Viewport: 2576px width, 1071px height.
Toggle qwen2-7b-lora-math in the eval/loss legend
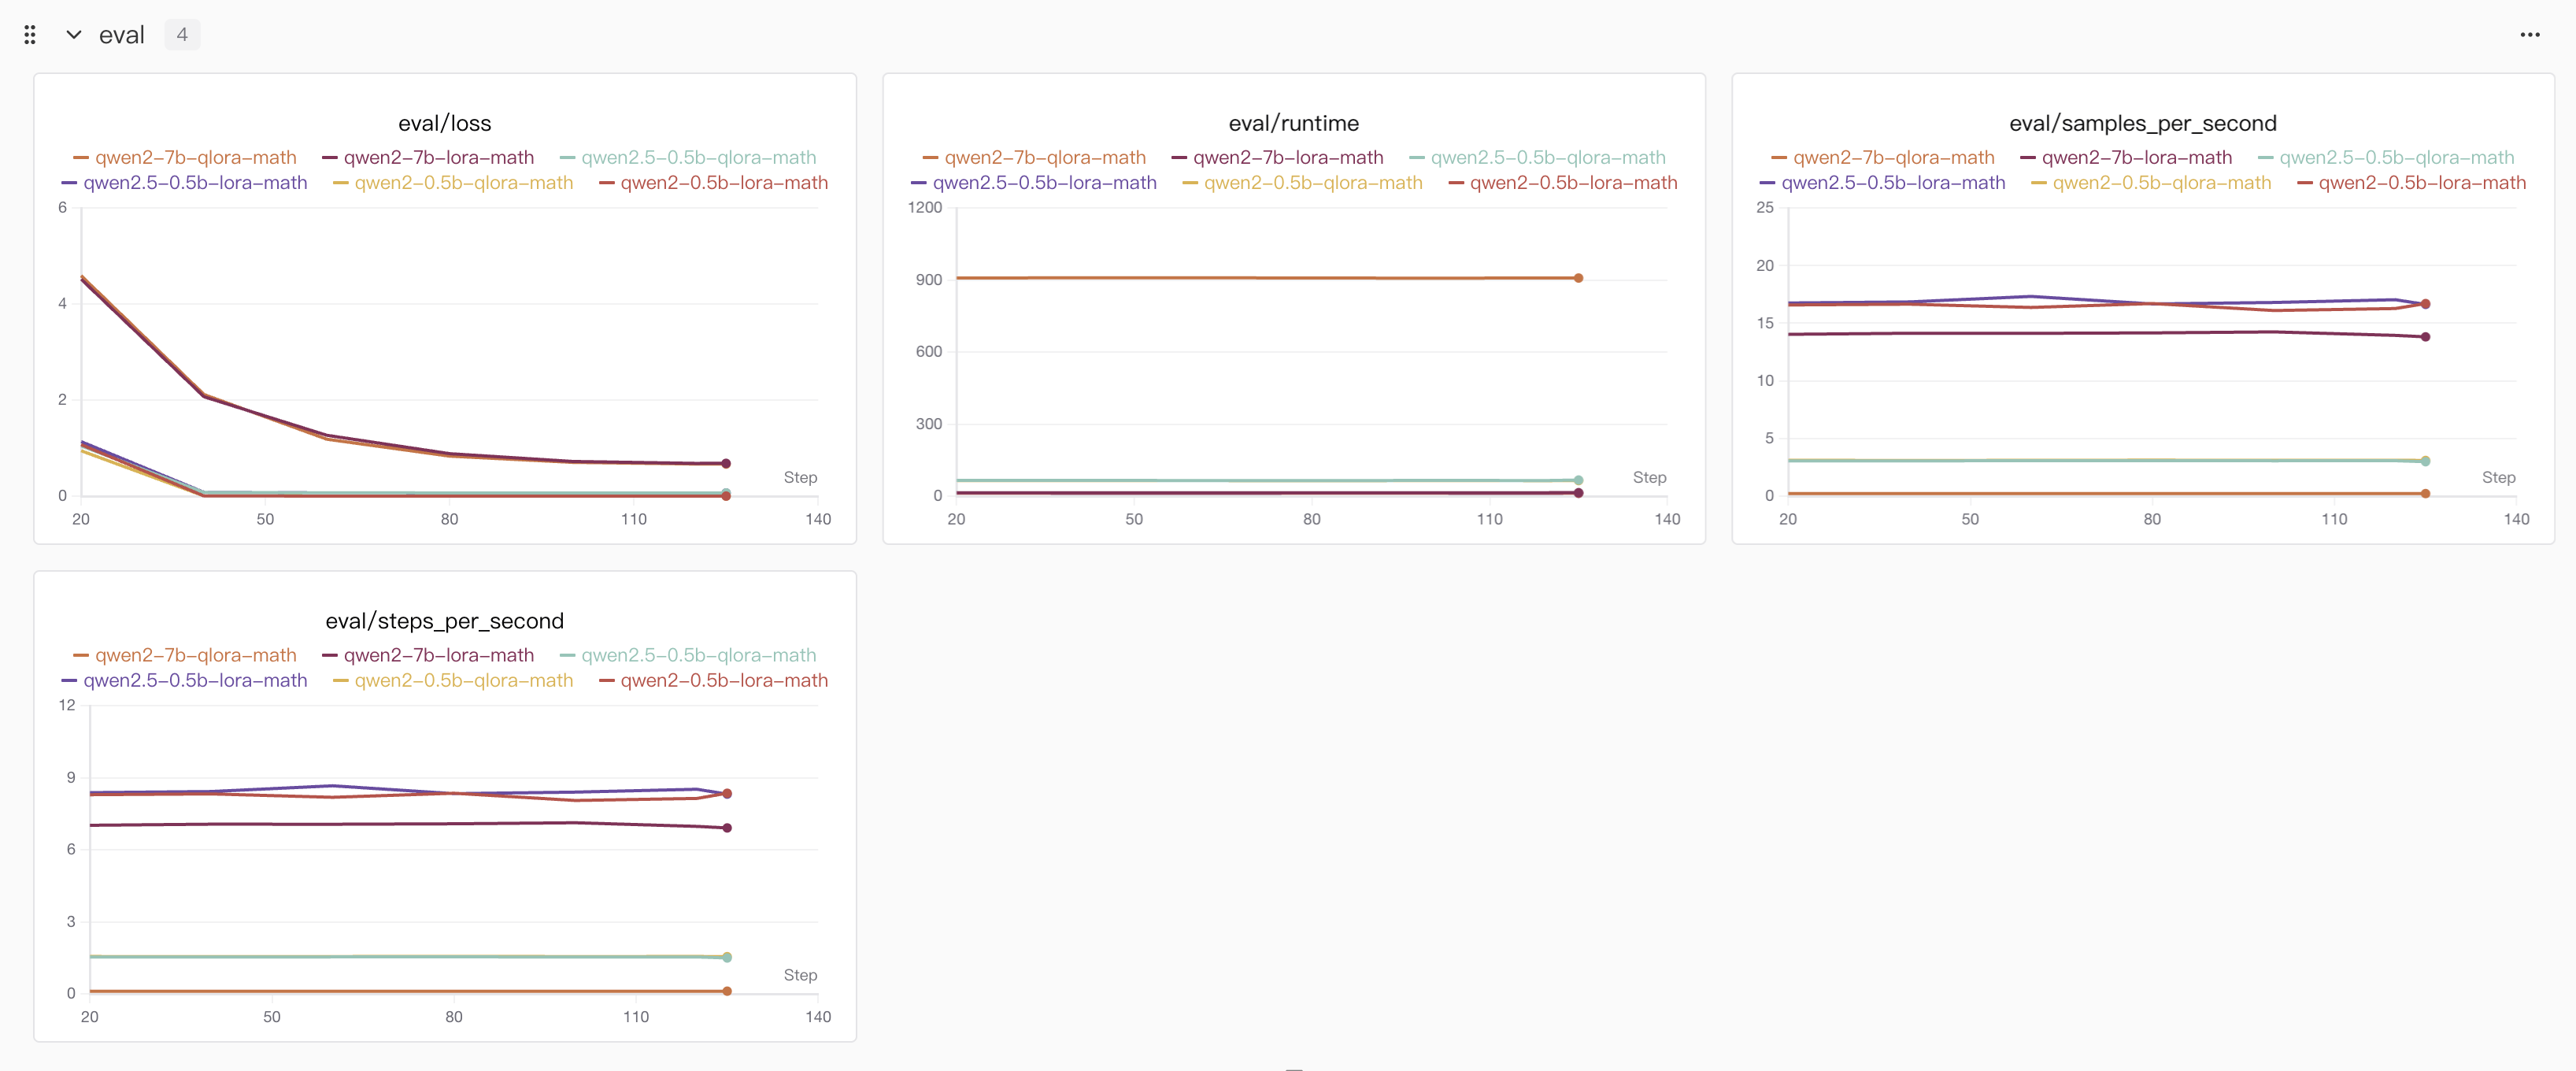click(438, 158)
